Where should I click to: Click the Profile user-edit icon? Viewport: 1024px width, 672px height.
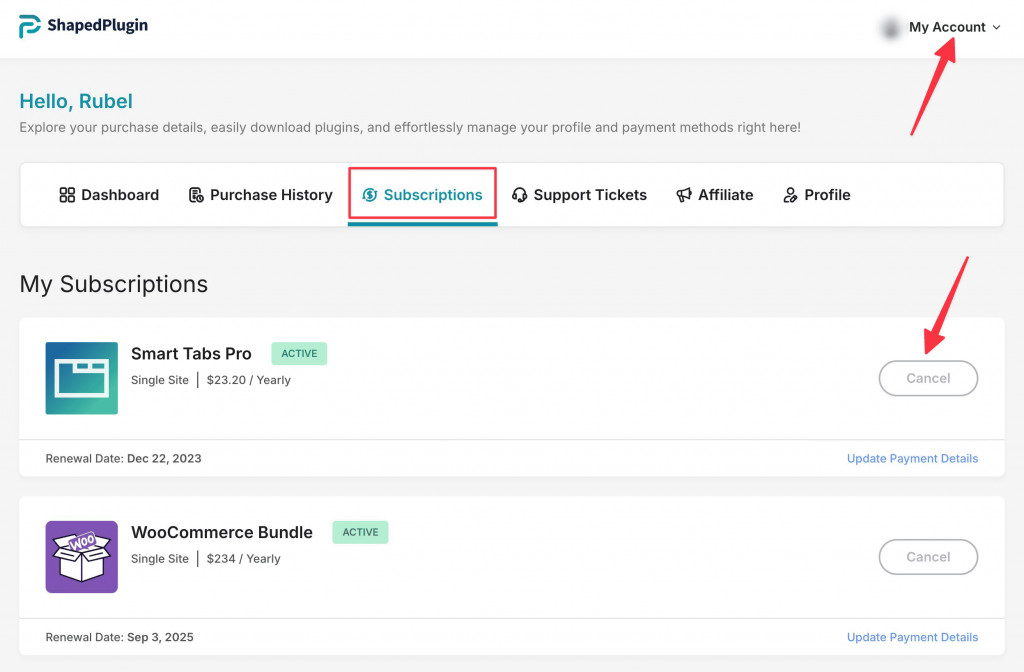790,195
